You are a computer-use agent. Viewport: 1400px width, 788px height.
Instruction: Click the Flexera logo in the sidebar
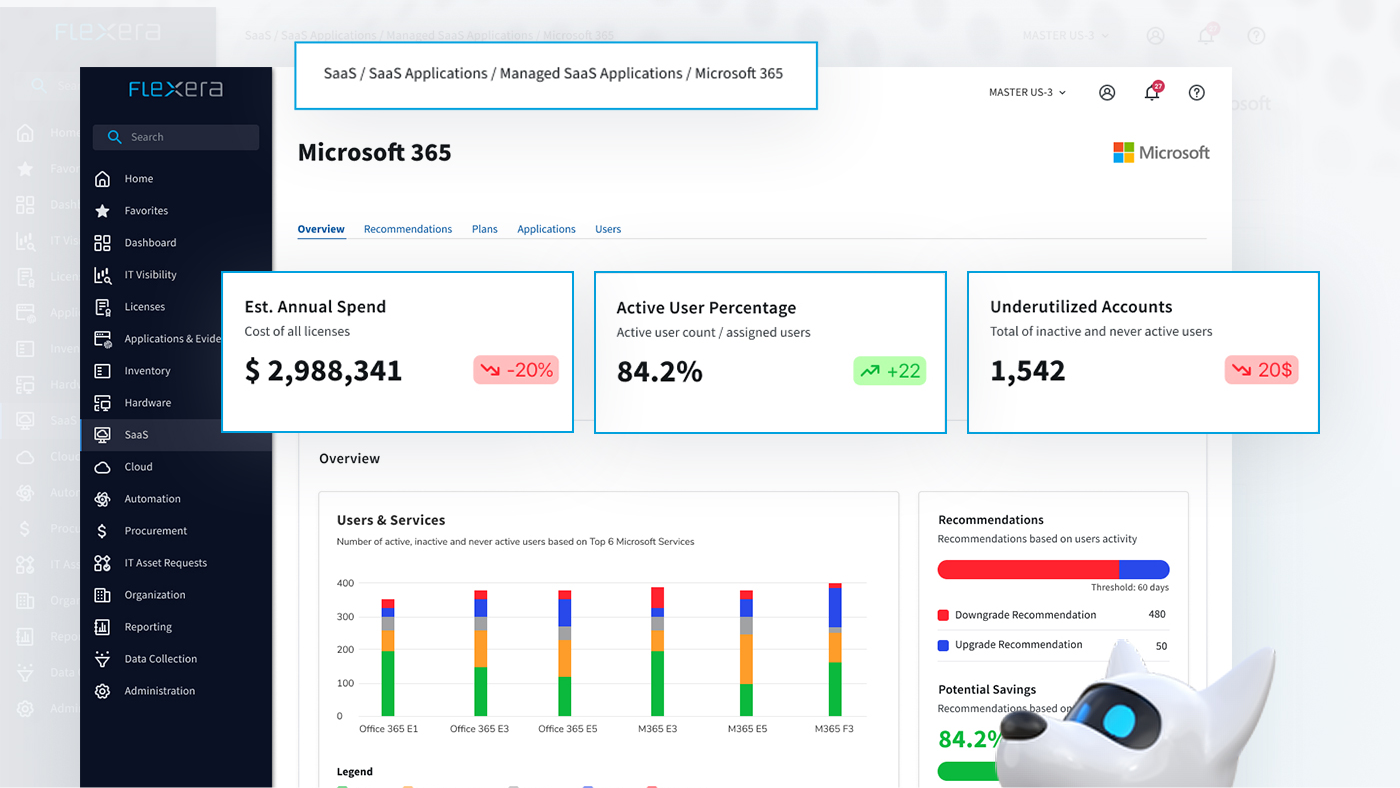176,89
